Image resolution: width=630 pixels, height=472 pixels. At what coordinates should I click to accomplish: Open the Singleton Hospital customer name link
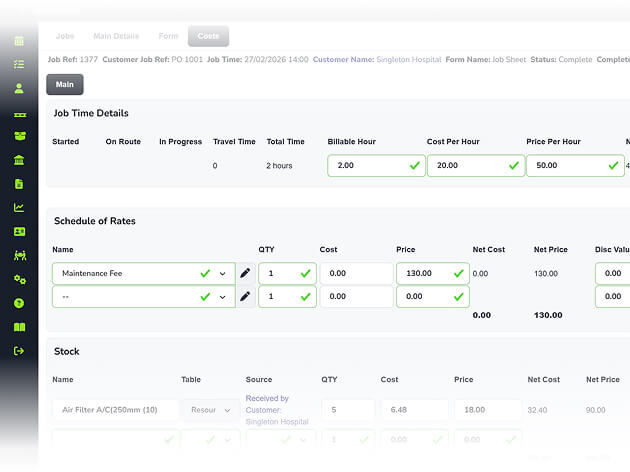point(409,59)
